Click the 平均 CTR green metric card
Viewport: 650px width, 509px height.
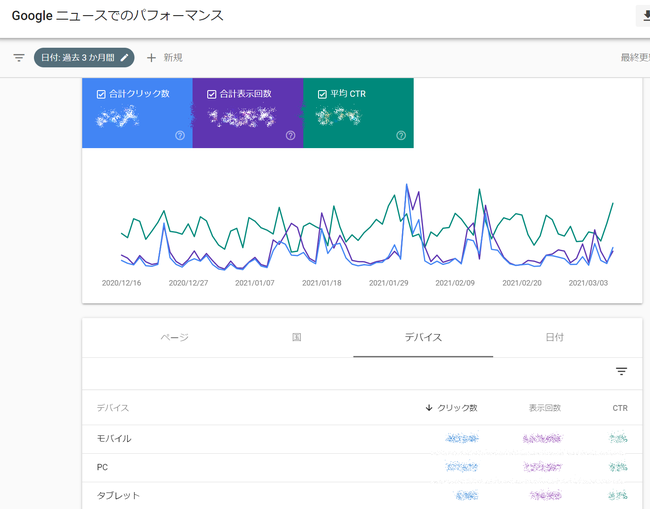coord(359,113)
